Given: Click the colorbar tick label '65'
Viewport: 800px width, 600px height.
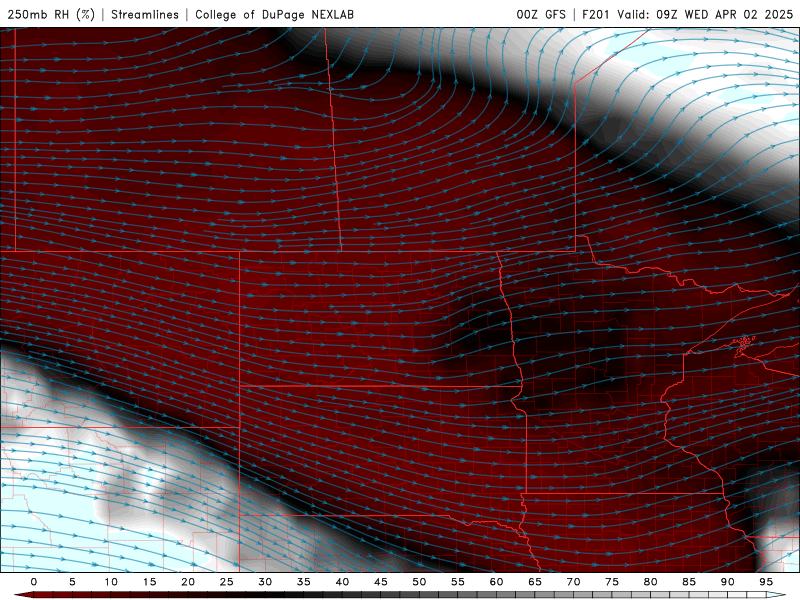Looking at the screenshot, I should click(x=535, y=582).
